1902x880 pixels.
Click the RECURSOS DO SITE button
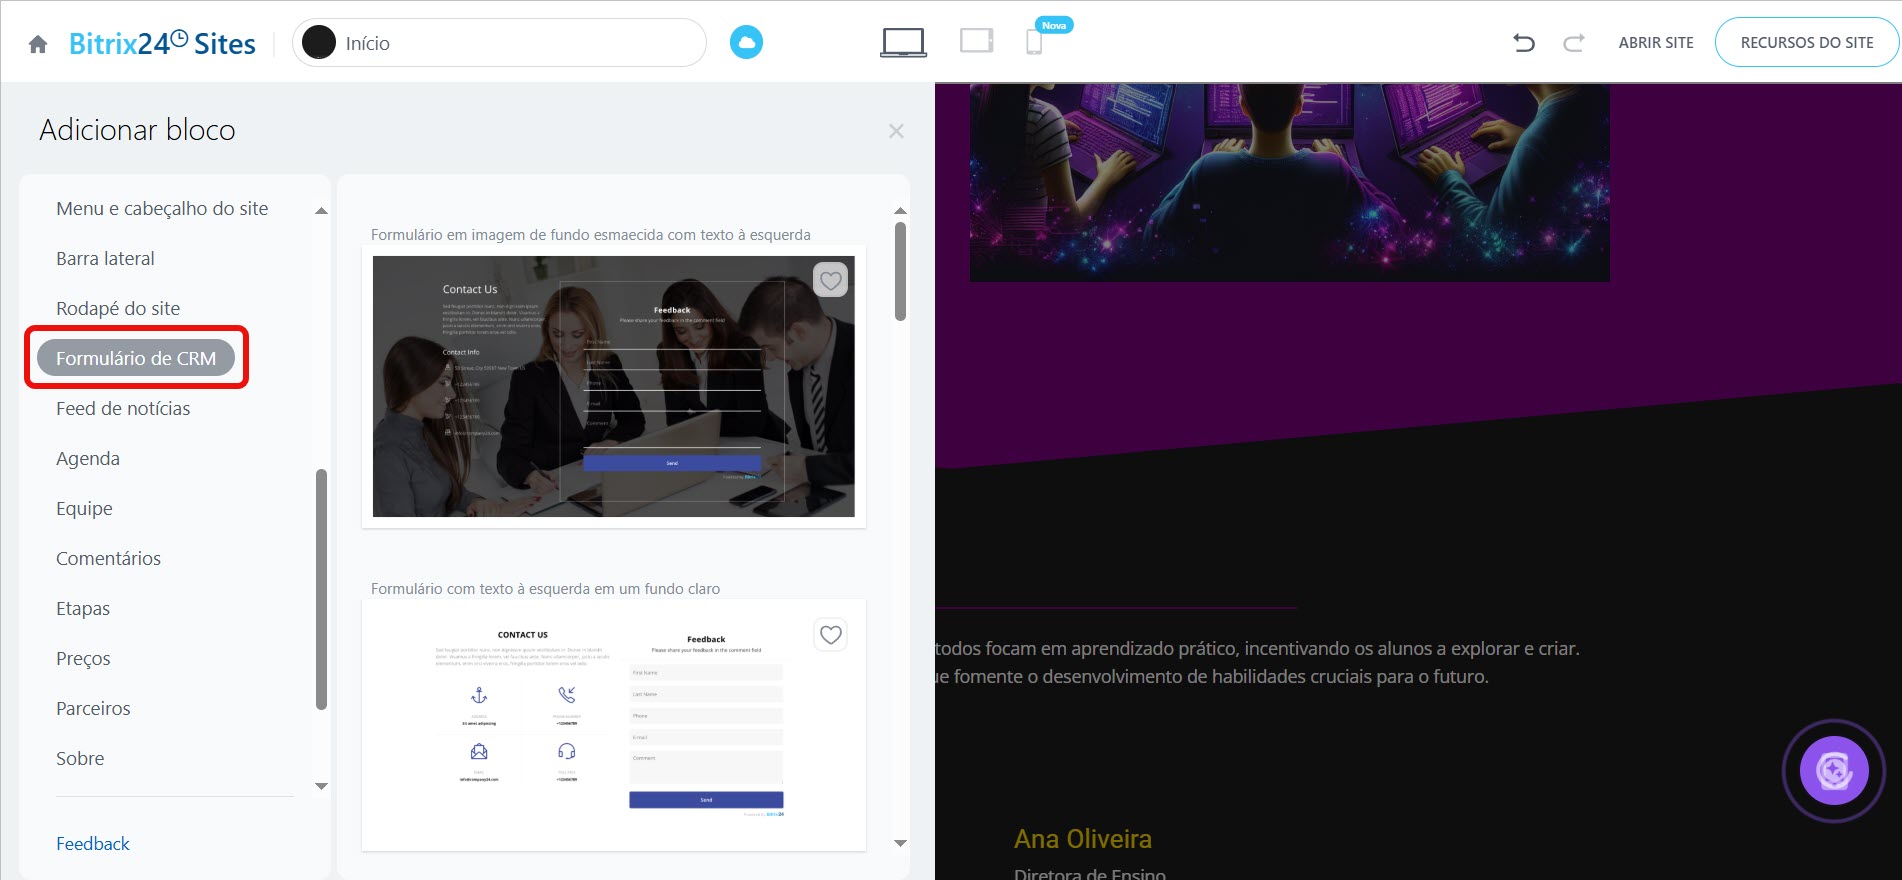coord(1806,43)
